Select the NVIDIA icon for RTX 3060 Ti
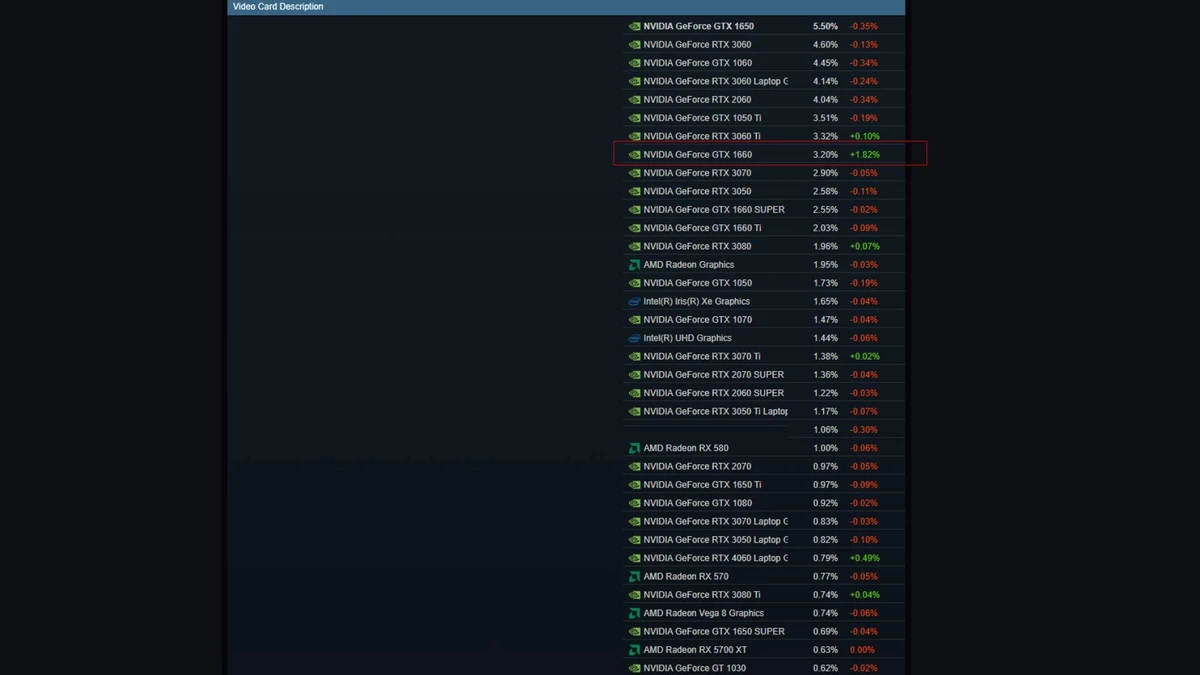This screenshot has width=1200, height=675. pos(634,137)
